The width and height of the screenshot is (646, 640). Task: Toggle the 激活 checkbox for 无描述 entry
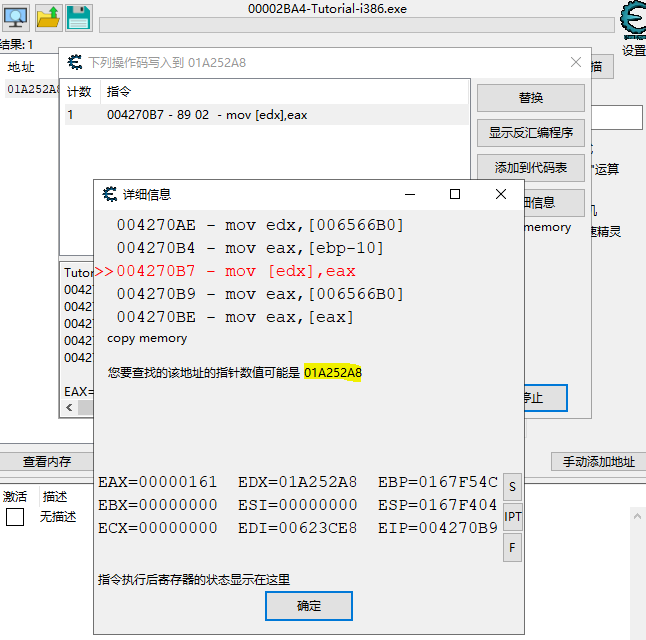15,517
